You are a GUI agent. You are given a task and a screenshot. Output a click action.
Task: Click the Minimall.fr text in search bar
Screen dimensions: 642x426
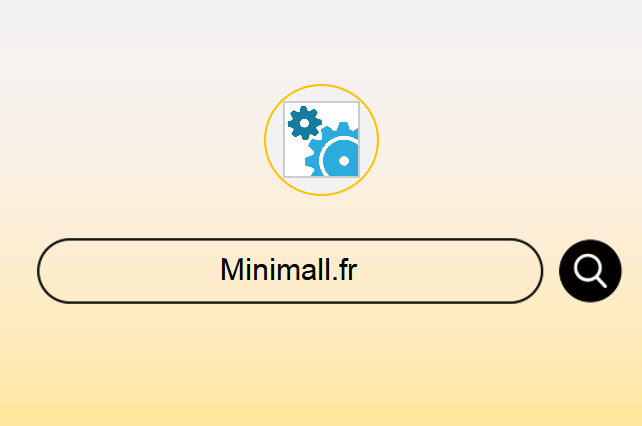point(289,270)
